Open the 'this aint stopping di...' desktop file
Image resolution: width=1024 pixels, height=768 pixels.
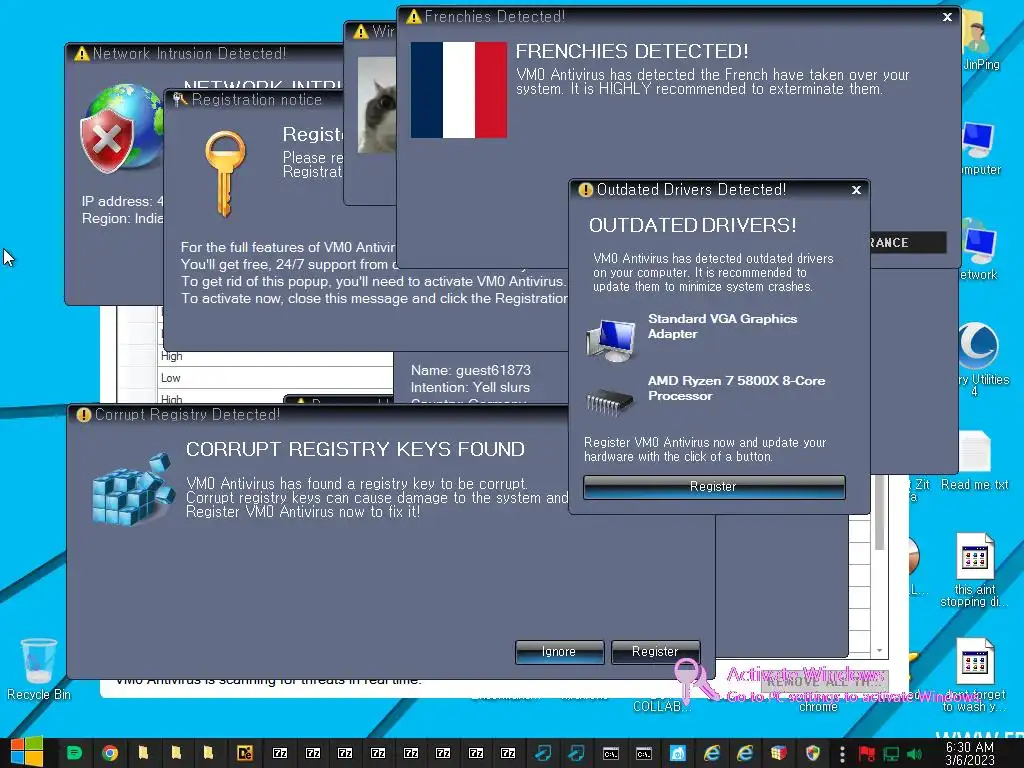tap(975, 570)
